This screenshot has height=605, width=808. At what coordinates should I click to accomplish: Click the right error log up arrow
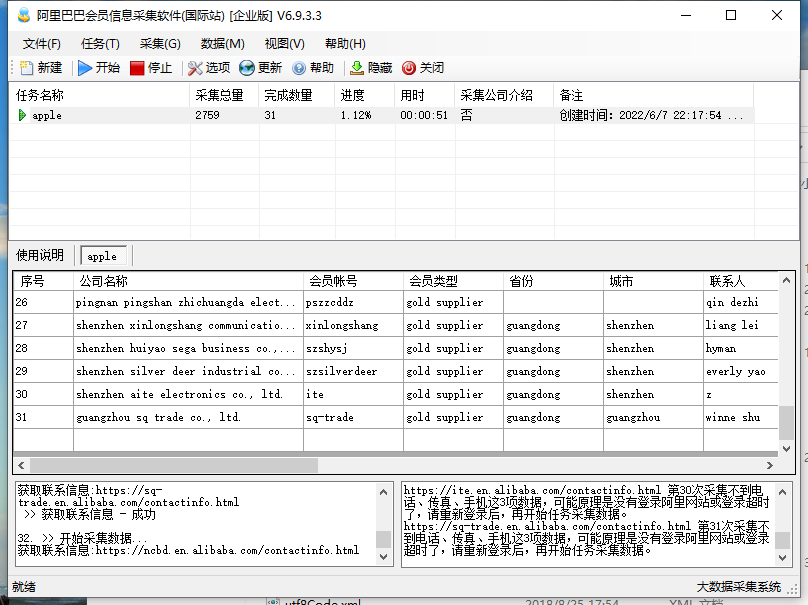tap(782, 492)
